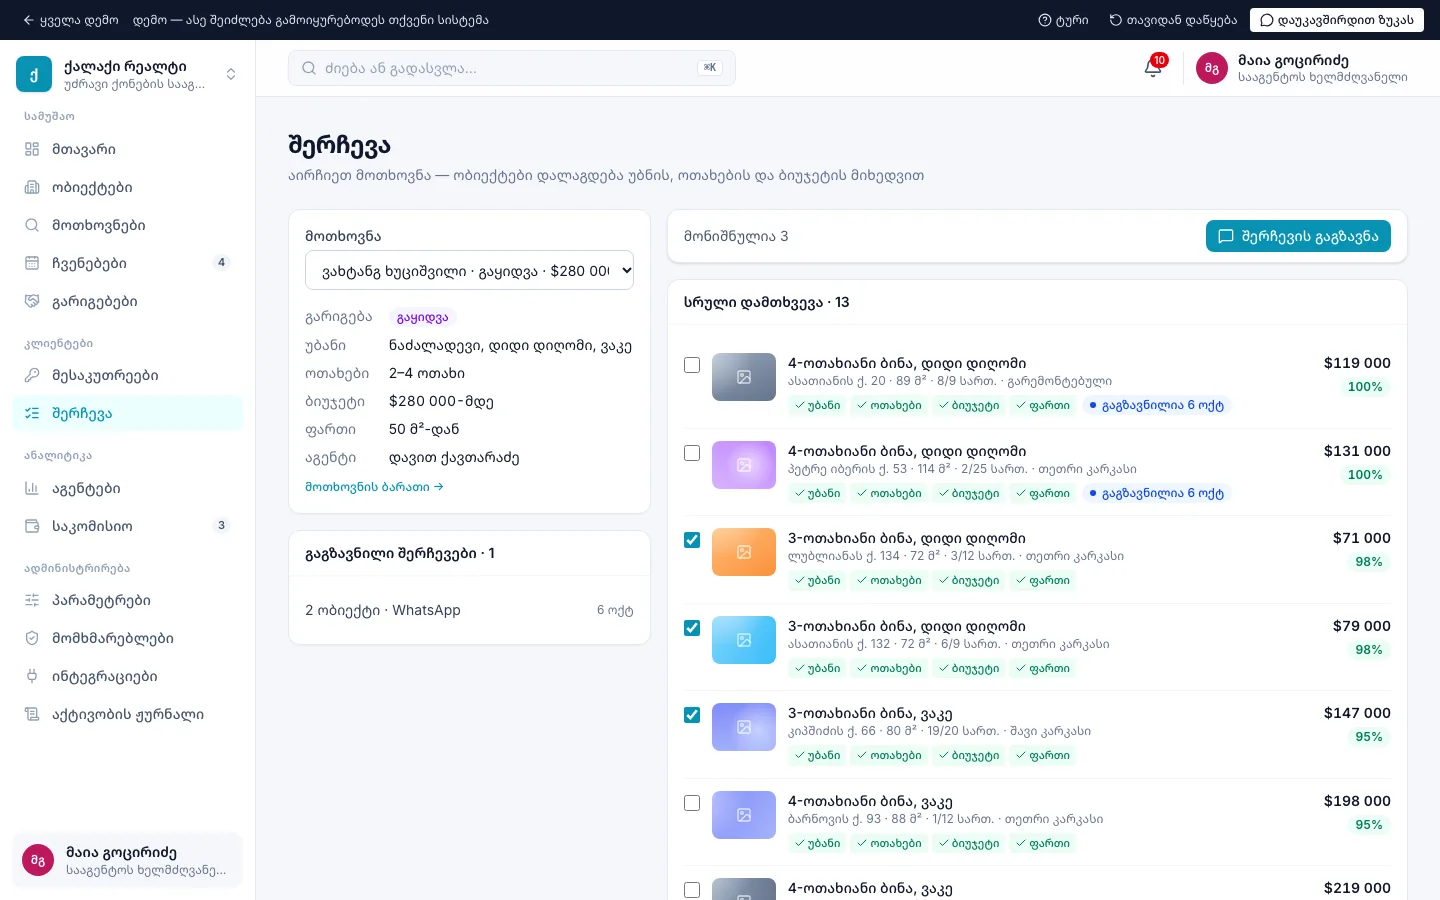Image resolution: width=1440 pixels, height=900 pixels.
Task: Click the ჩვენებები calendar icon in sidebar
Action: click(x=32, y=263)
